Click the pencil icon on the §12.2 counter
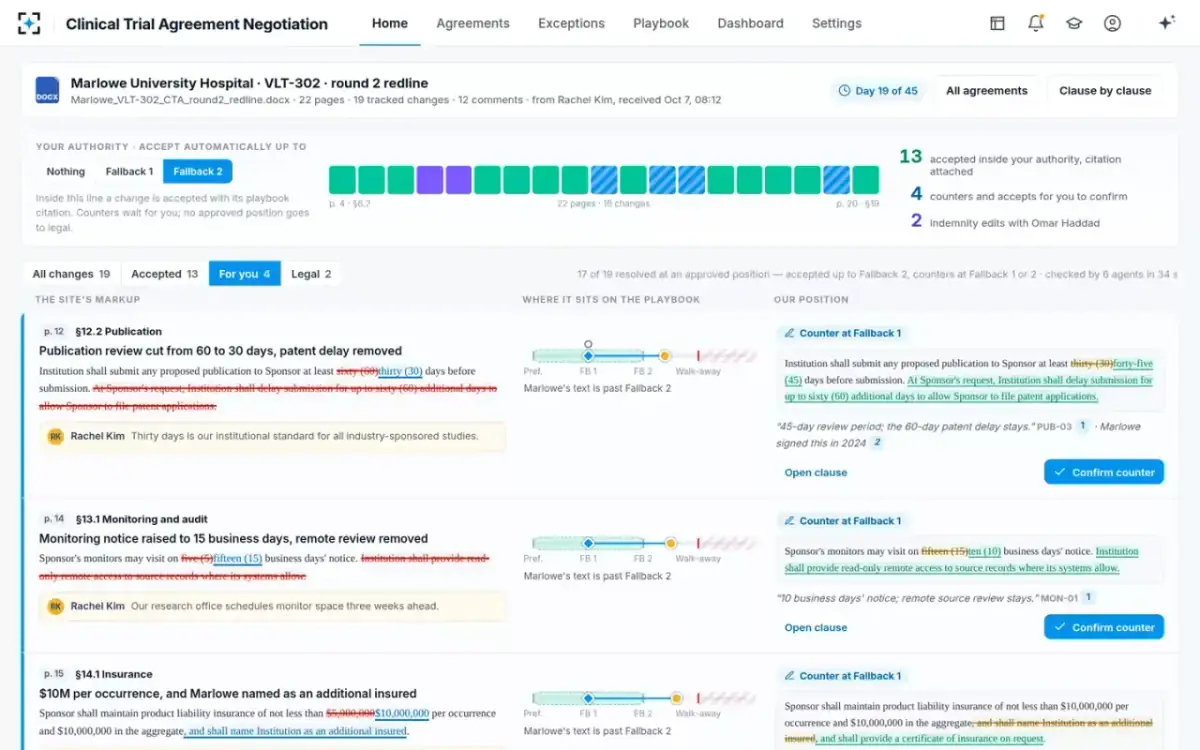1200x750 pixels. point(789,333)
